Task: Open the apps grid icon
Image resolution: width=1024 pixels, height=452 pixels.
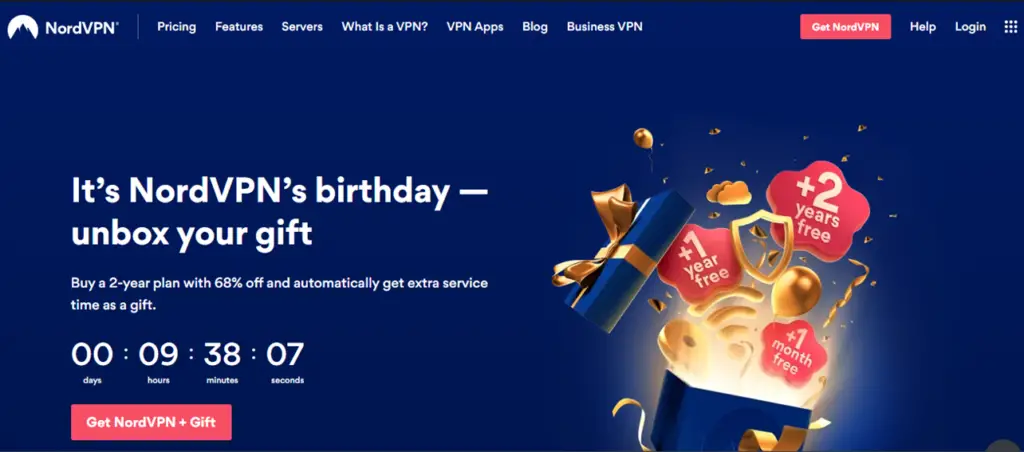Action: pos(1010,27)
